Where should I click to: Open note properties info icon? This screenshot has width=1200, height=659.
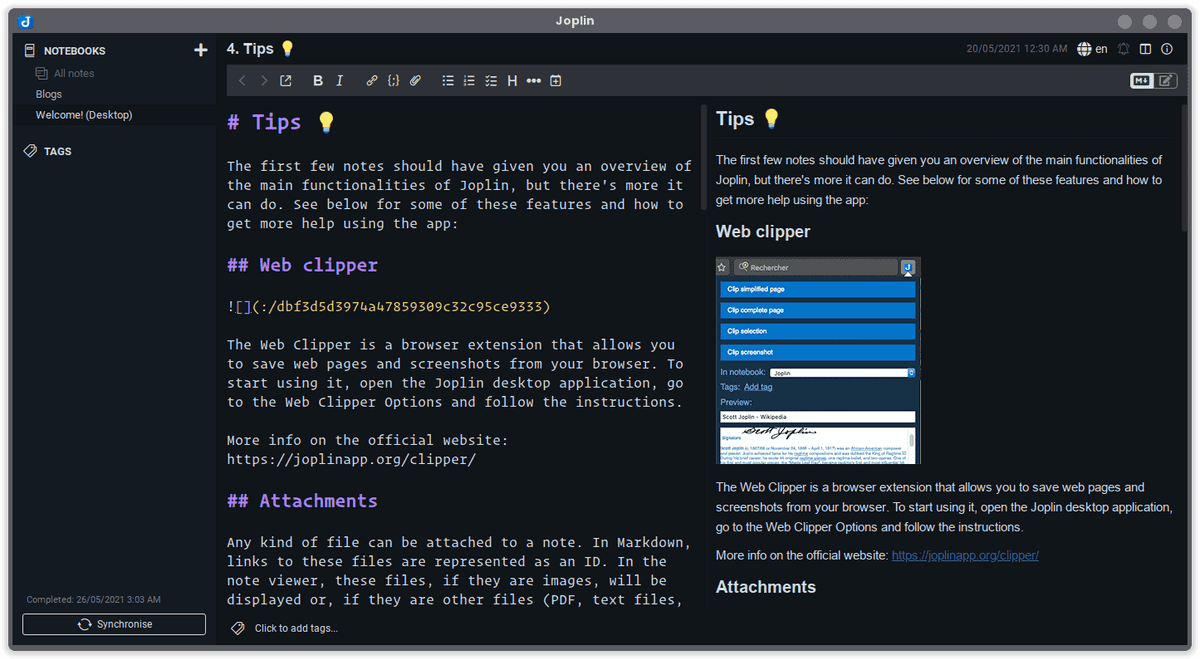(1167, 49)
